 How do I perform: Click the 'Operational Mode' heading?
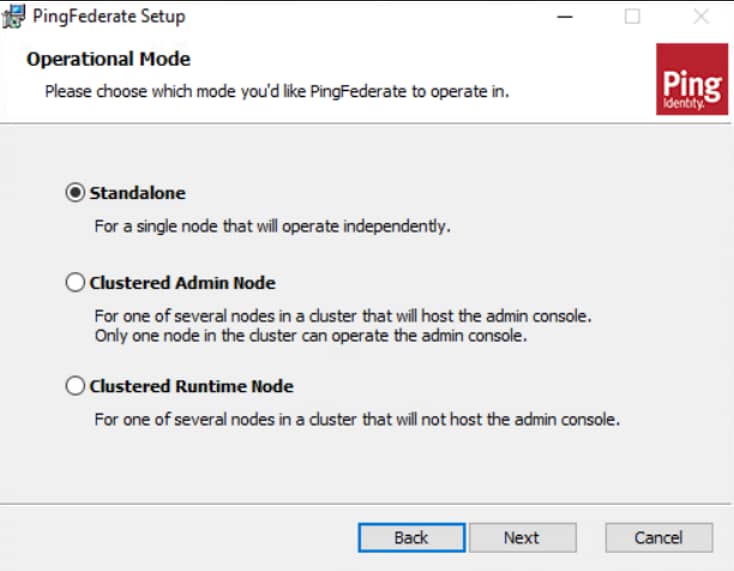pos(109,59)
